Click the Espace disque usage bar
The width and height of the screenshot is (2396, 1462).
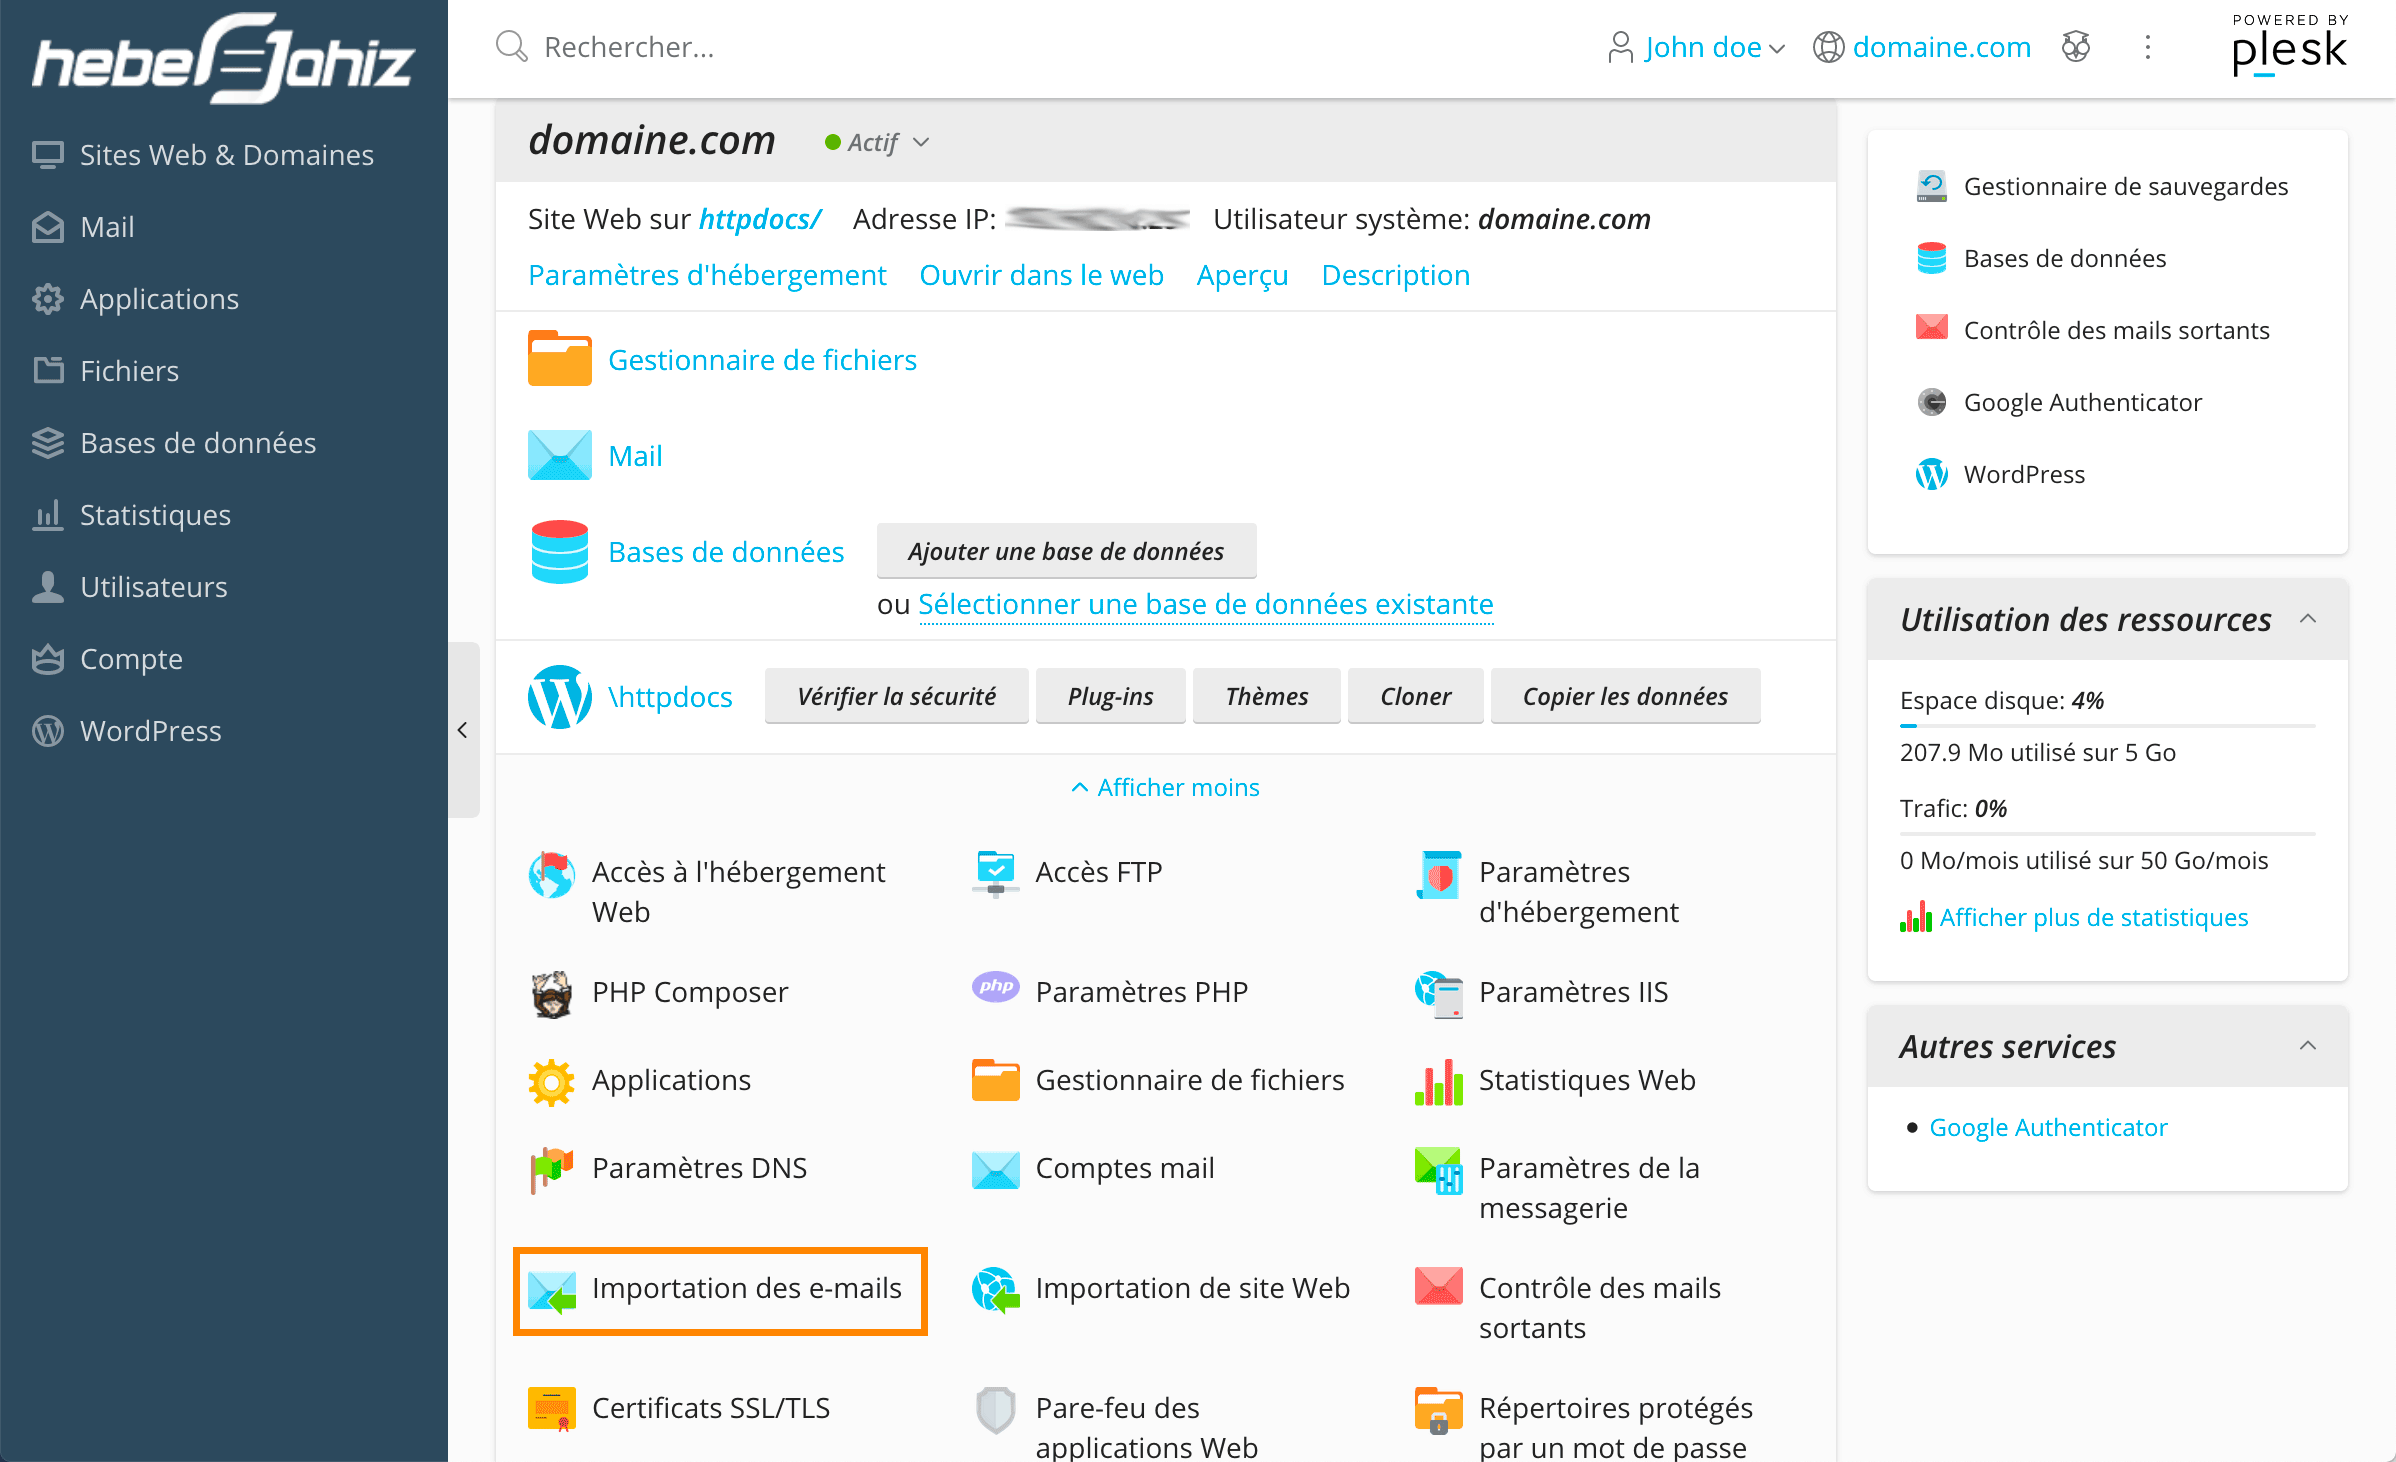click(2107, 725)
